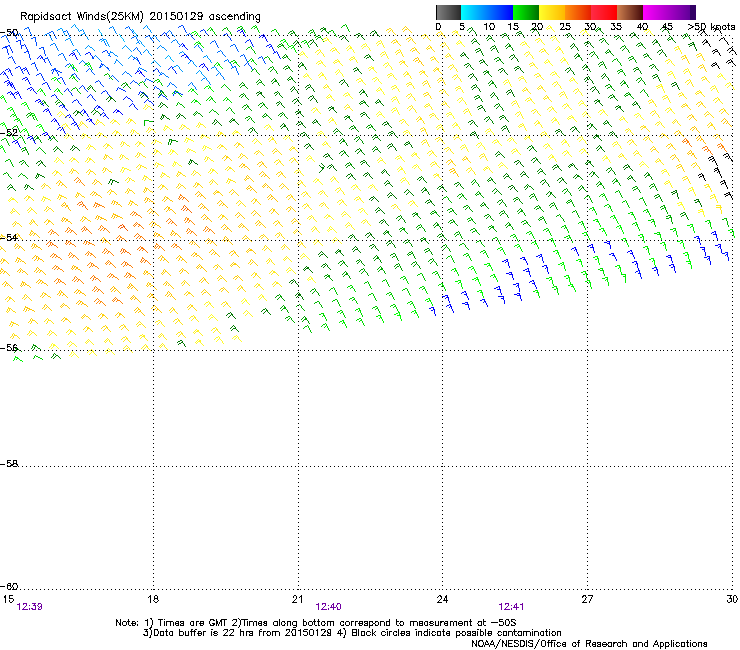This screenshot has height=650, width=740.
Task: Click the '25' label under the color legend
Action: tap(565, 27)
